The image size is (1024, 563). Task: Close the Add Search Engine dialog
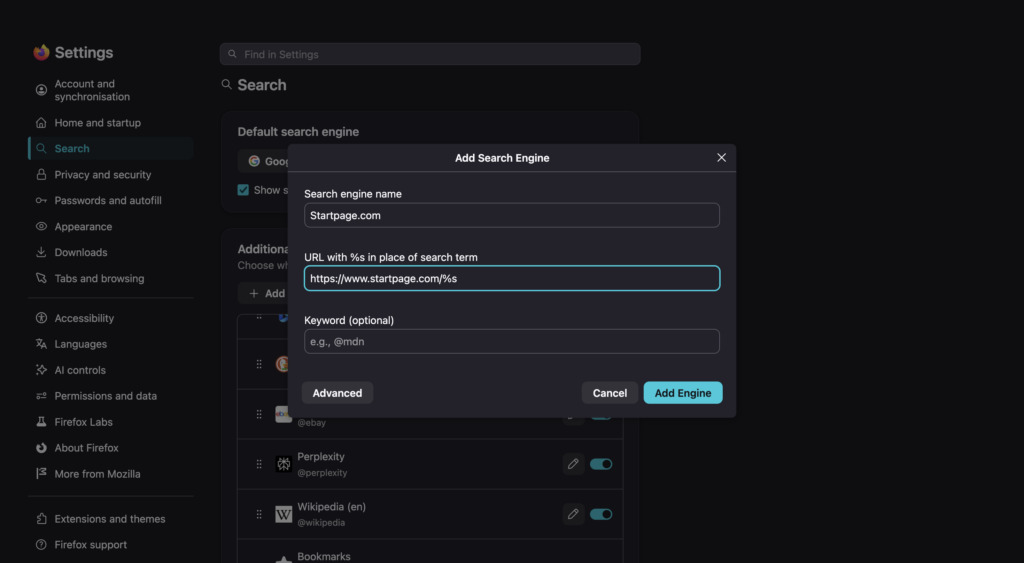[721, 157]
